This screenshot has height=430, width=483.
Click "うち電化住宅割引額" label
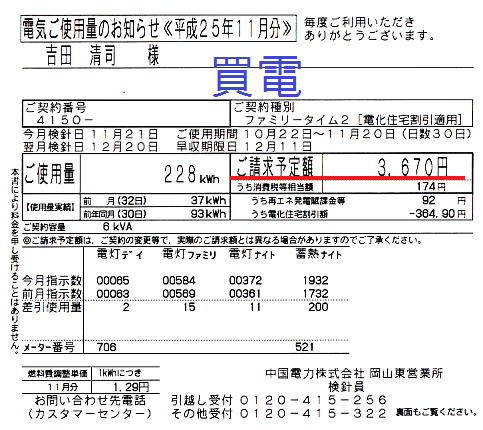(x=289, y=213)
